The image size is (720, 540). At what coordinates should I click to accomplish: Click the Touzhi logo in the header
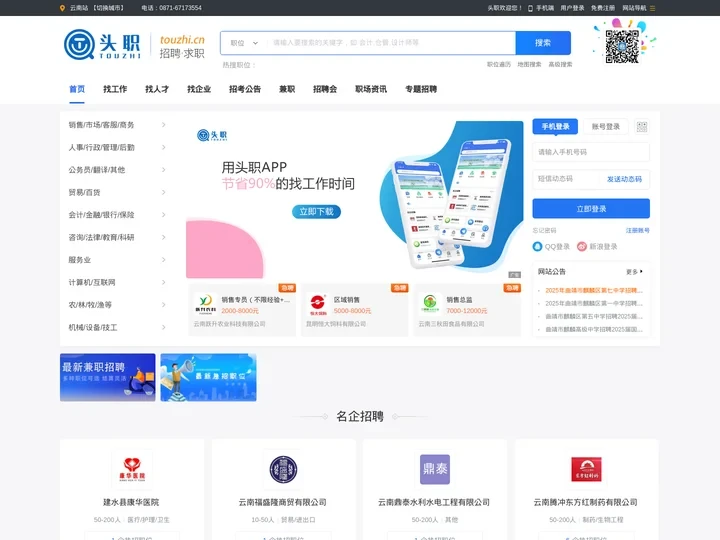click(x=102, y=45)
